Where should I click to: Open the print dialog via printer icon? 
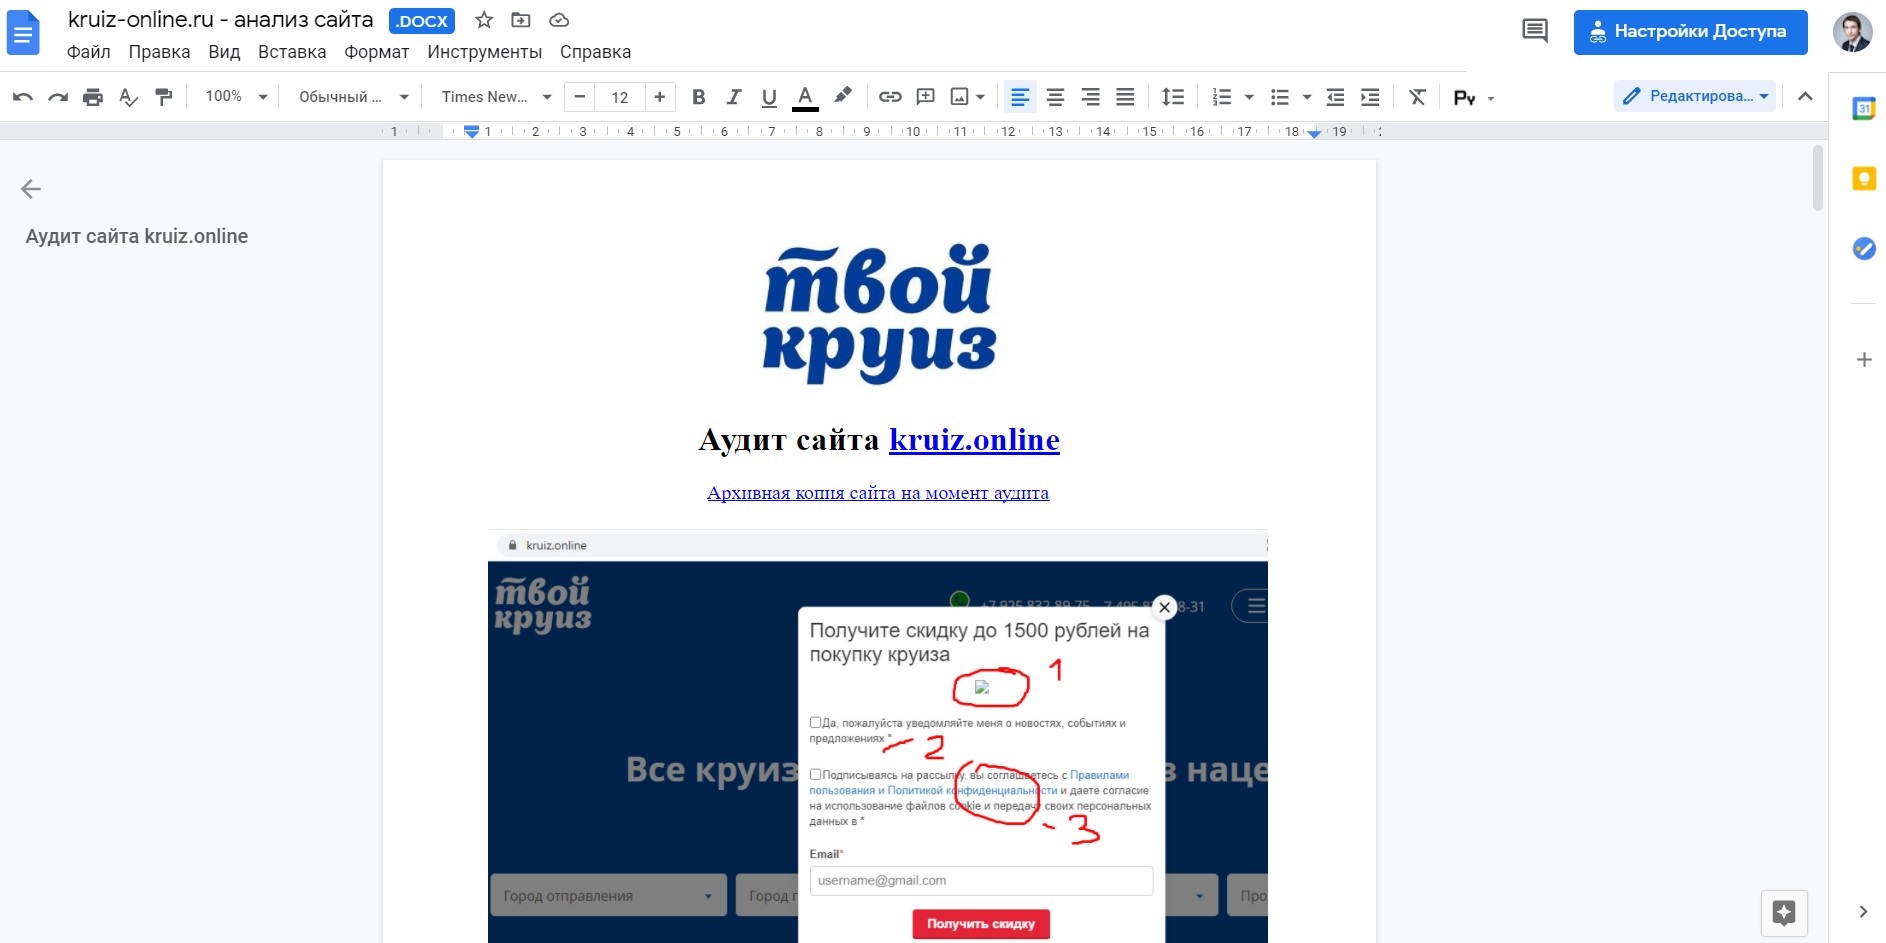93,96
